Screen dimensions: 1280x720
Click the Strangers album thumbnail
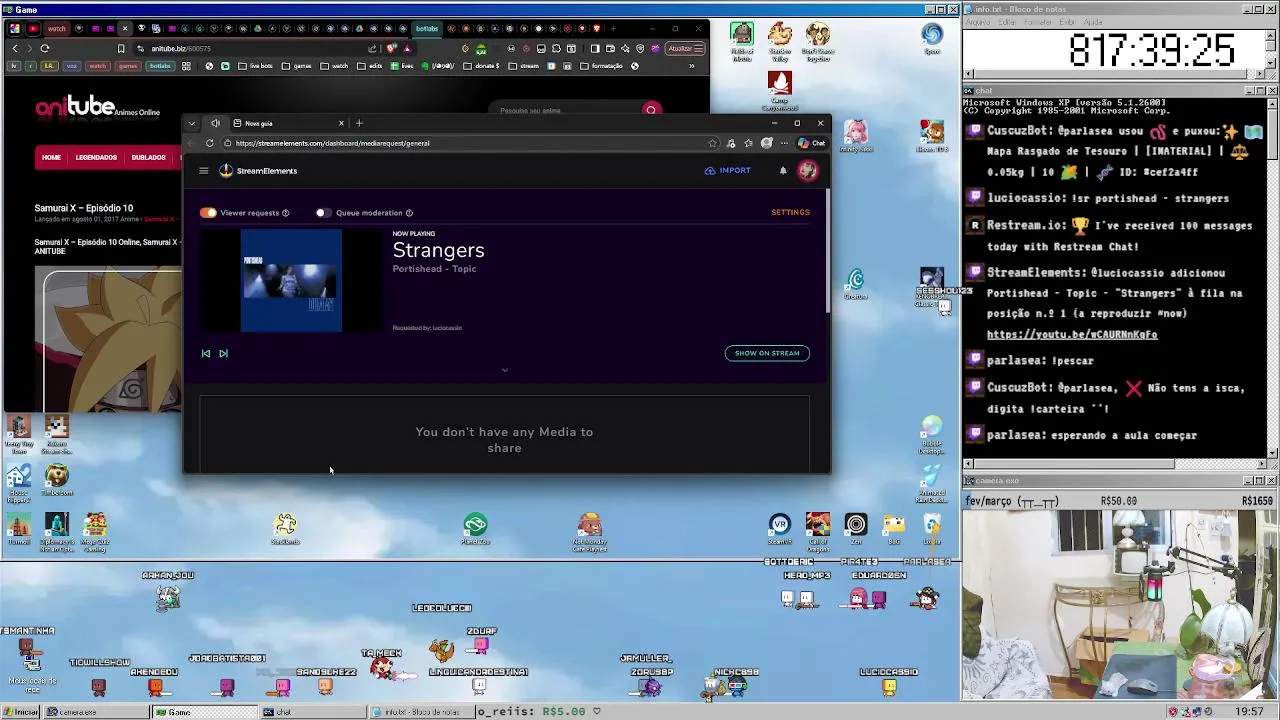point(291,281)
